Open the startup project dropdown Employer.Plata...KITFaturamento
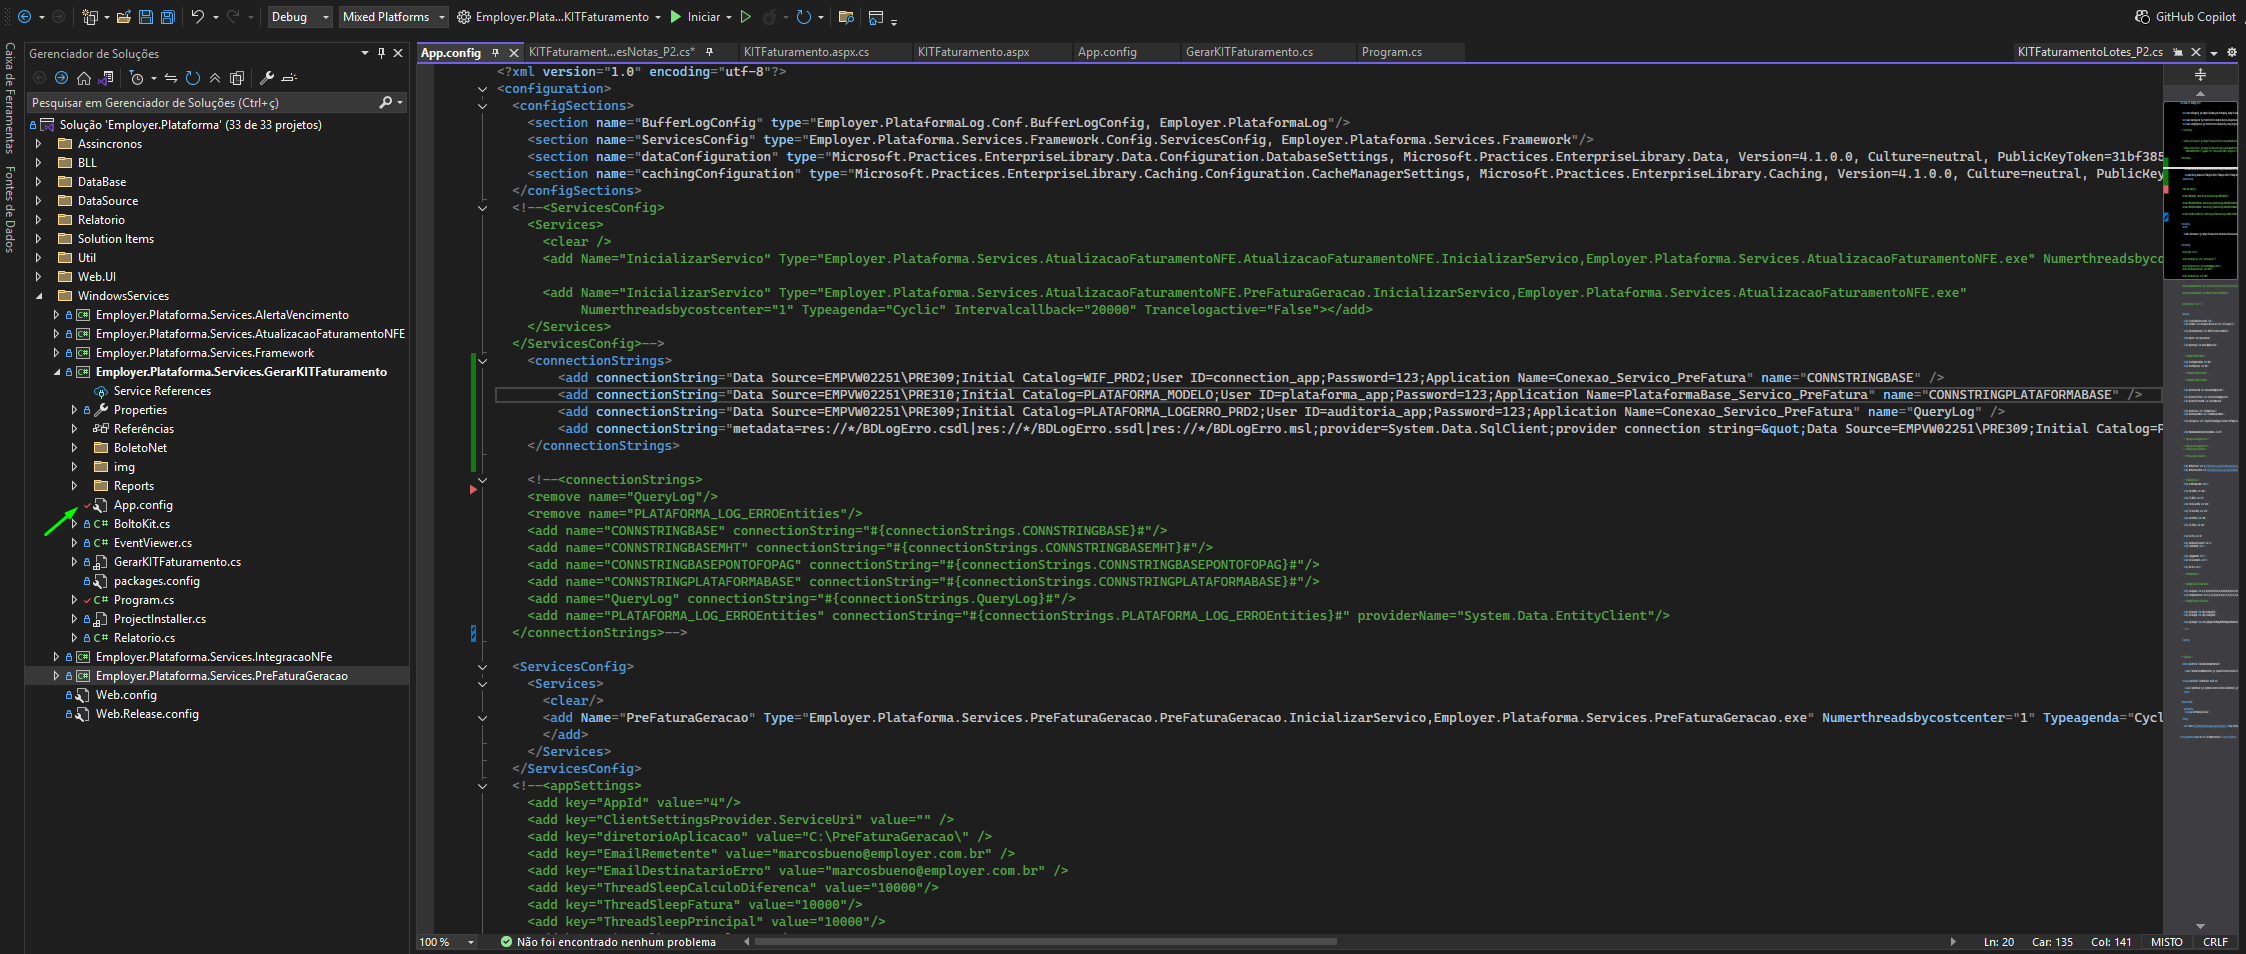The image size is (2246, 954). pos(559,17)
